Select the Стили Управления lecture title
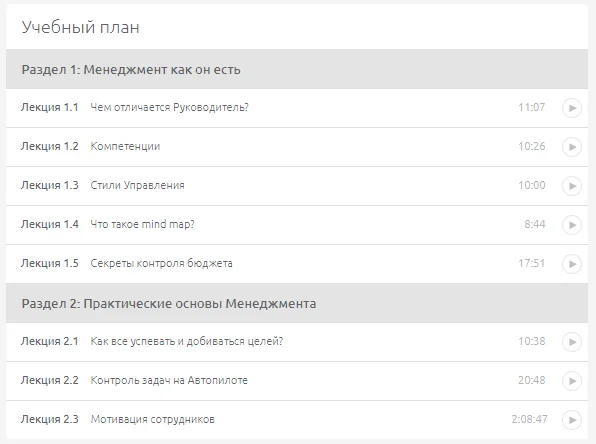This screenshot has width=596, height=444. 137,185
